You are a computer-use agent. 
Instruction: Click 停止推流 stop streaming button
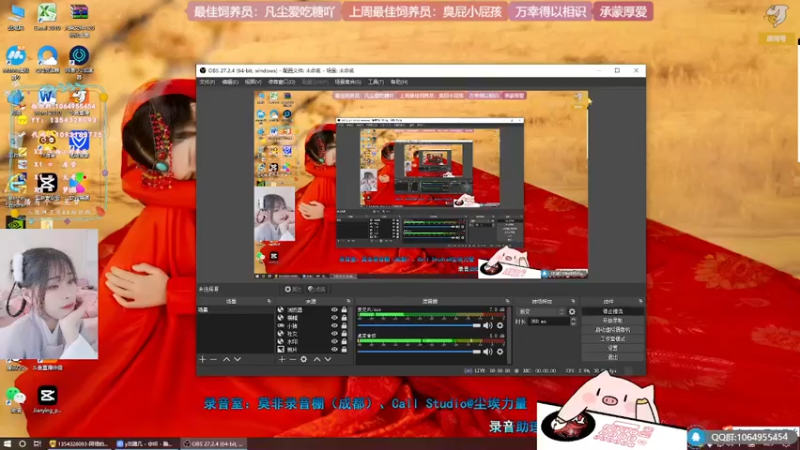pos(612,311)
